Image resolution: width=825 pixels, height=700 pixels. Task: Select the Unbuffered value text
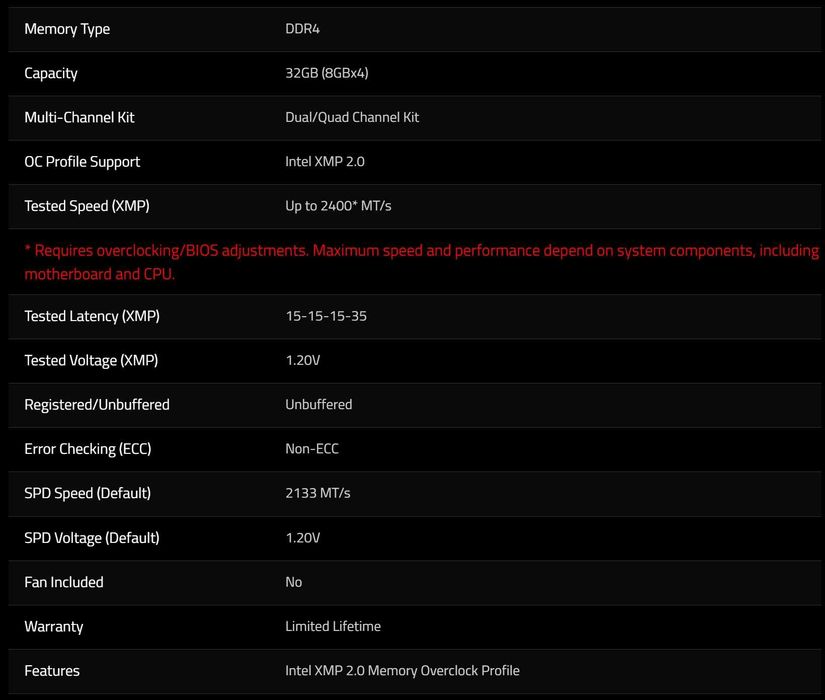pos(318,404)
